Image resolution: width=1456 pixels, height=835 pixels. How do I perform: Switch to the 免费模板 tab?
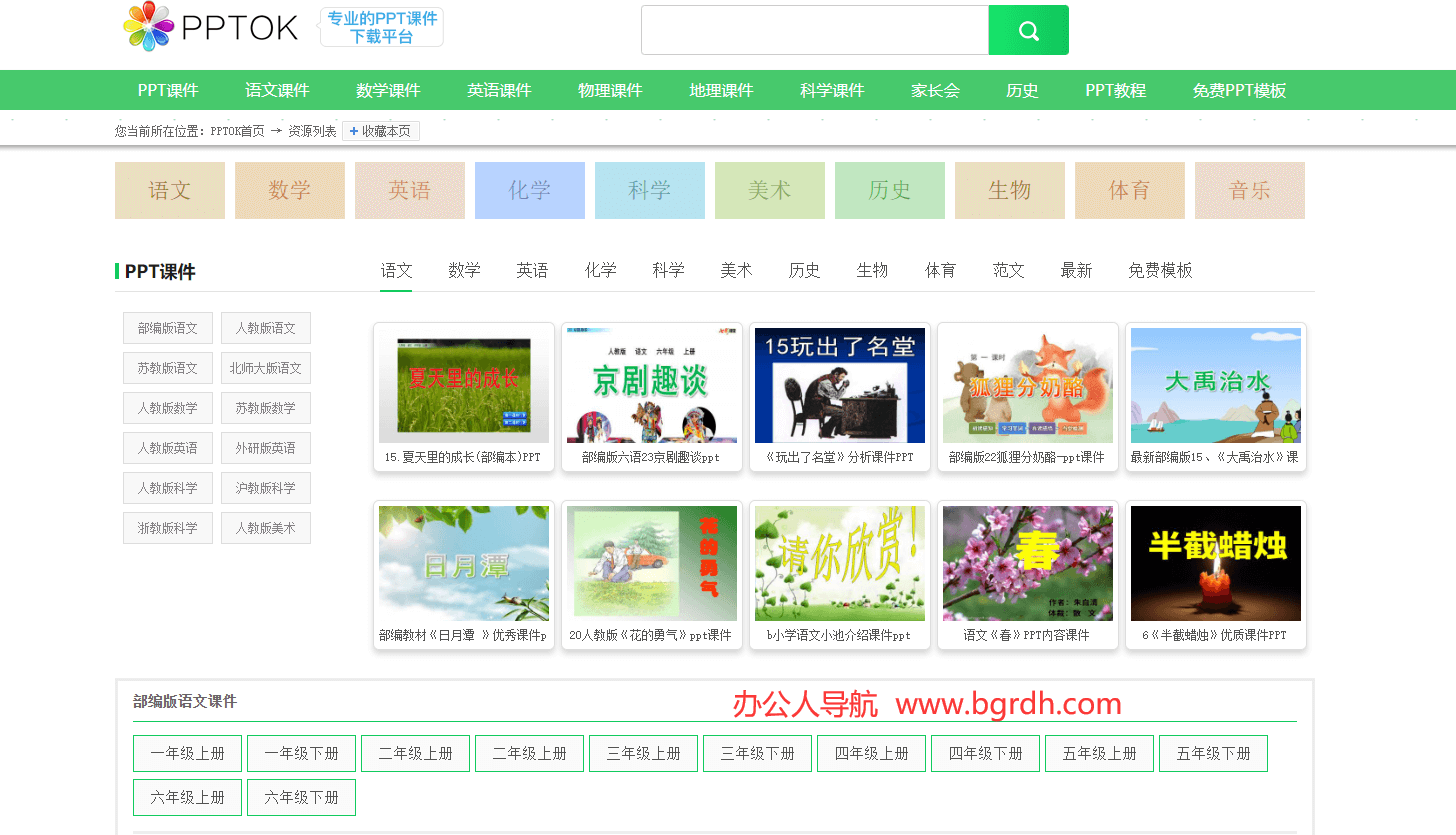pyautogui.click(x=1160, y=270)
